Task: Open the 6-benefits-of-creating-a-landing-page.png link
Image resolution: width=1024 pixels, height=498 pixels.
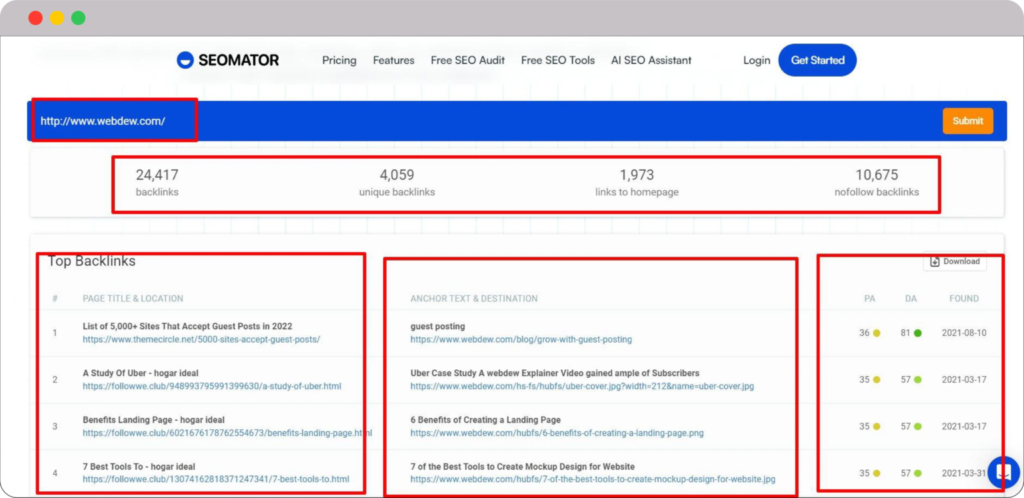Action: click(557, 433)
